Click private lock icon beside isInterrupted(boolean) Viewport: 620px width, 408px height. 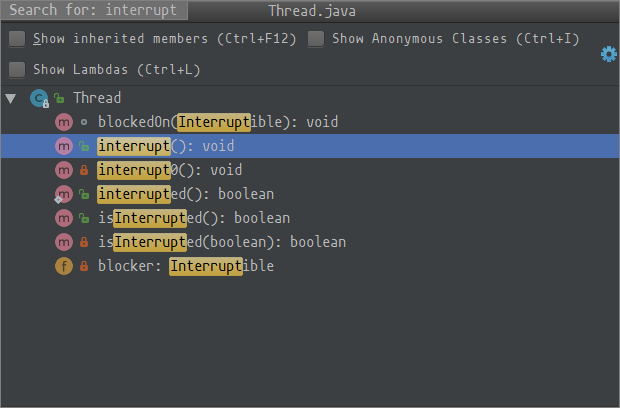[84, 242]
